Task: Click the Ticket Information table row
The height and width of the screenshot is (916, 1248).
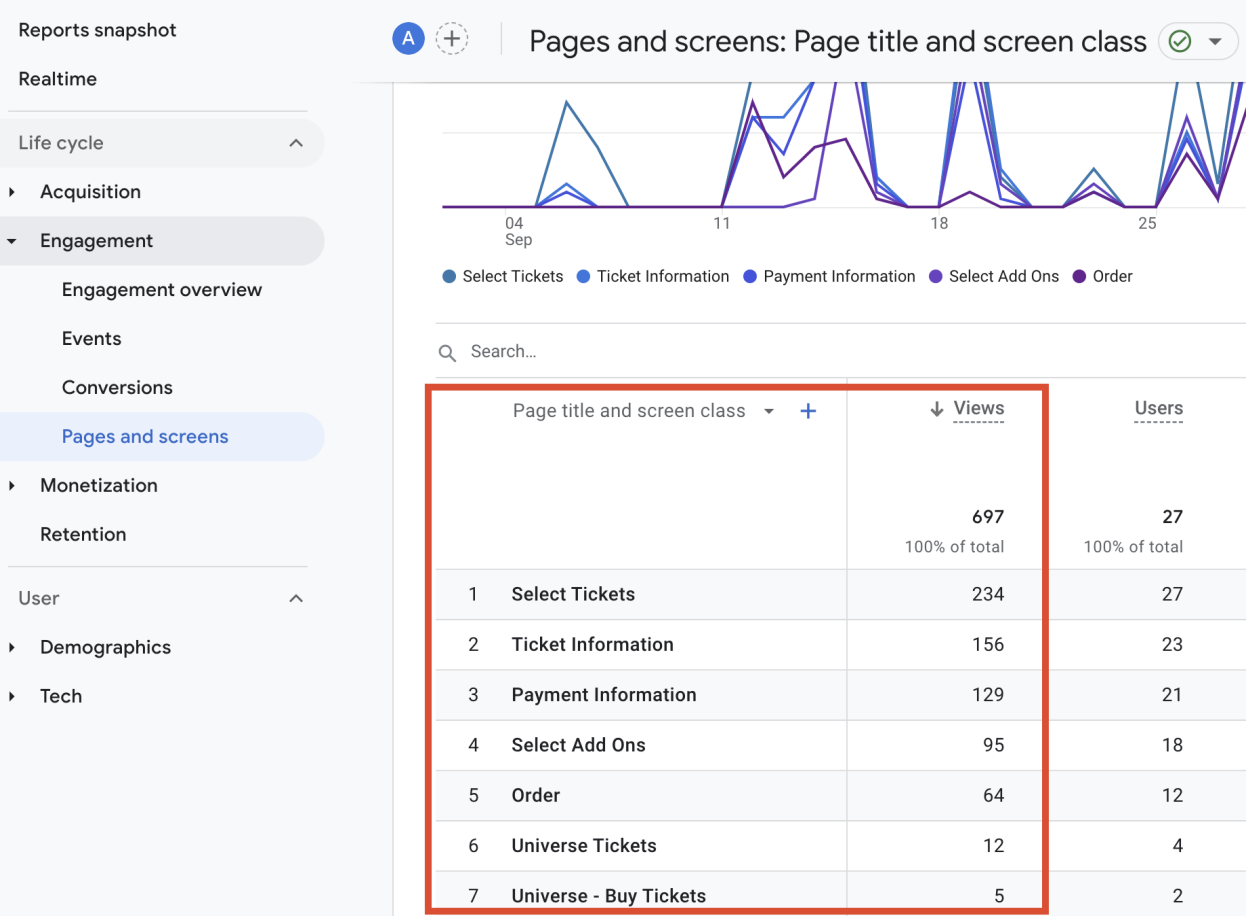Action: point(841,645)
